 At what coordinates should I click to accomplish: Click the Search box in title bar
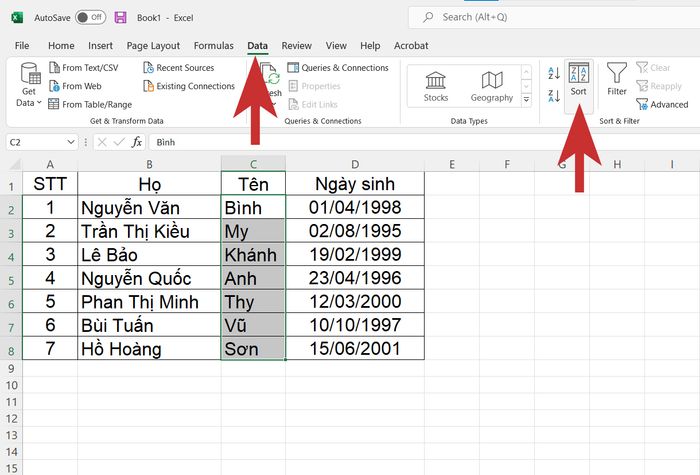[554, 17]
